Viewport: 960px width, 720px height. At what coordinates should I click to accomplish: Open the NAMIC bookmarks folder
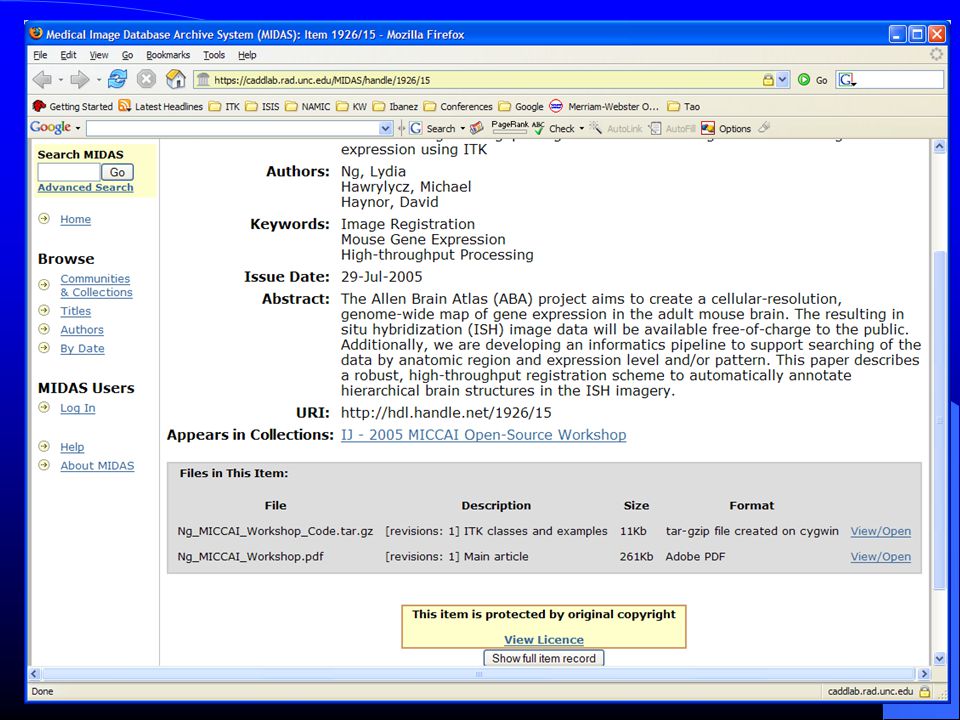(307, 107)
